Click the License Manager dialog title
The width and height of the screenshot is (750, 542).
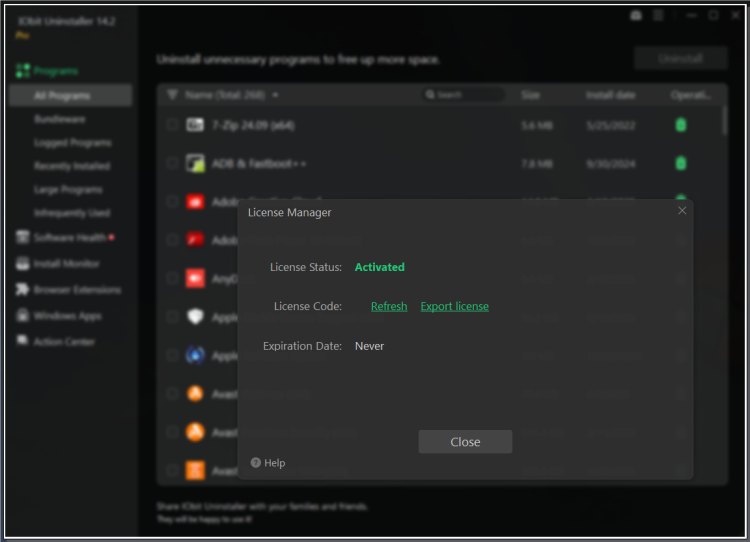pyautogui.click(x=289, y=212)
